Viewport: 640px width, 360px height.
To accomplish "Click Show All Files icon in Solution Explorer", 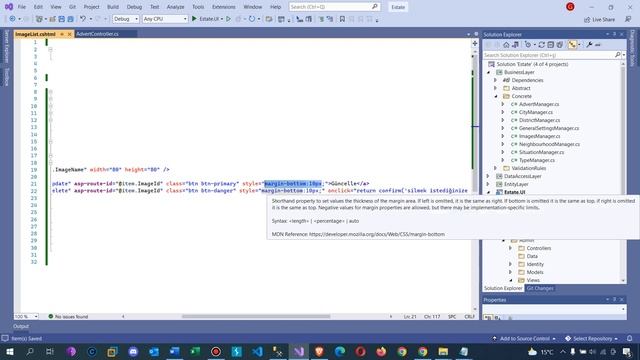I will [560, 44].
